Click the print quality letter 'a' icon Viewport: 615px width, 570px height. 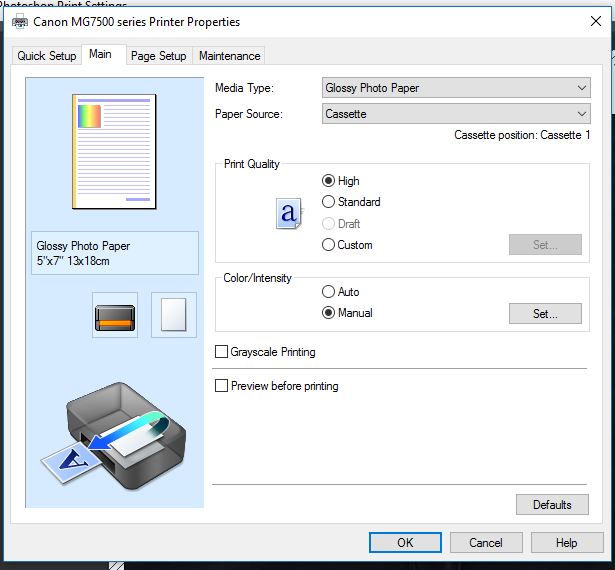289,213
